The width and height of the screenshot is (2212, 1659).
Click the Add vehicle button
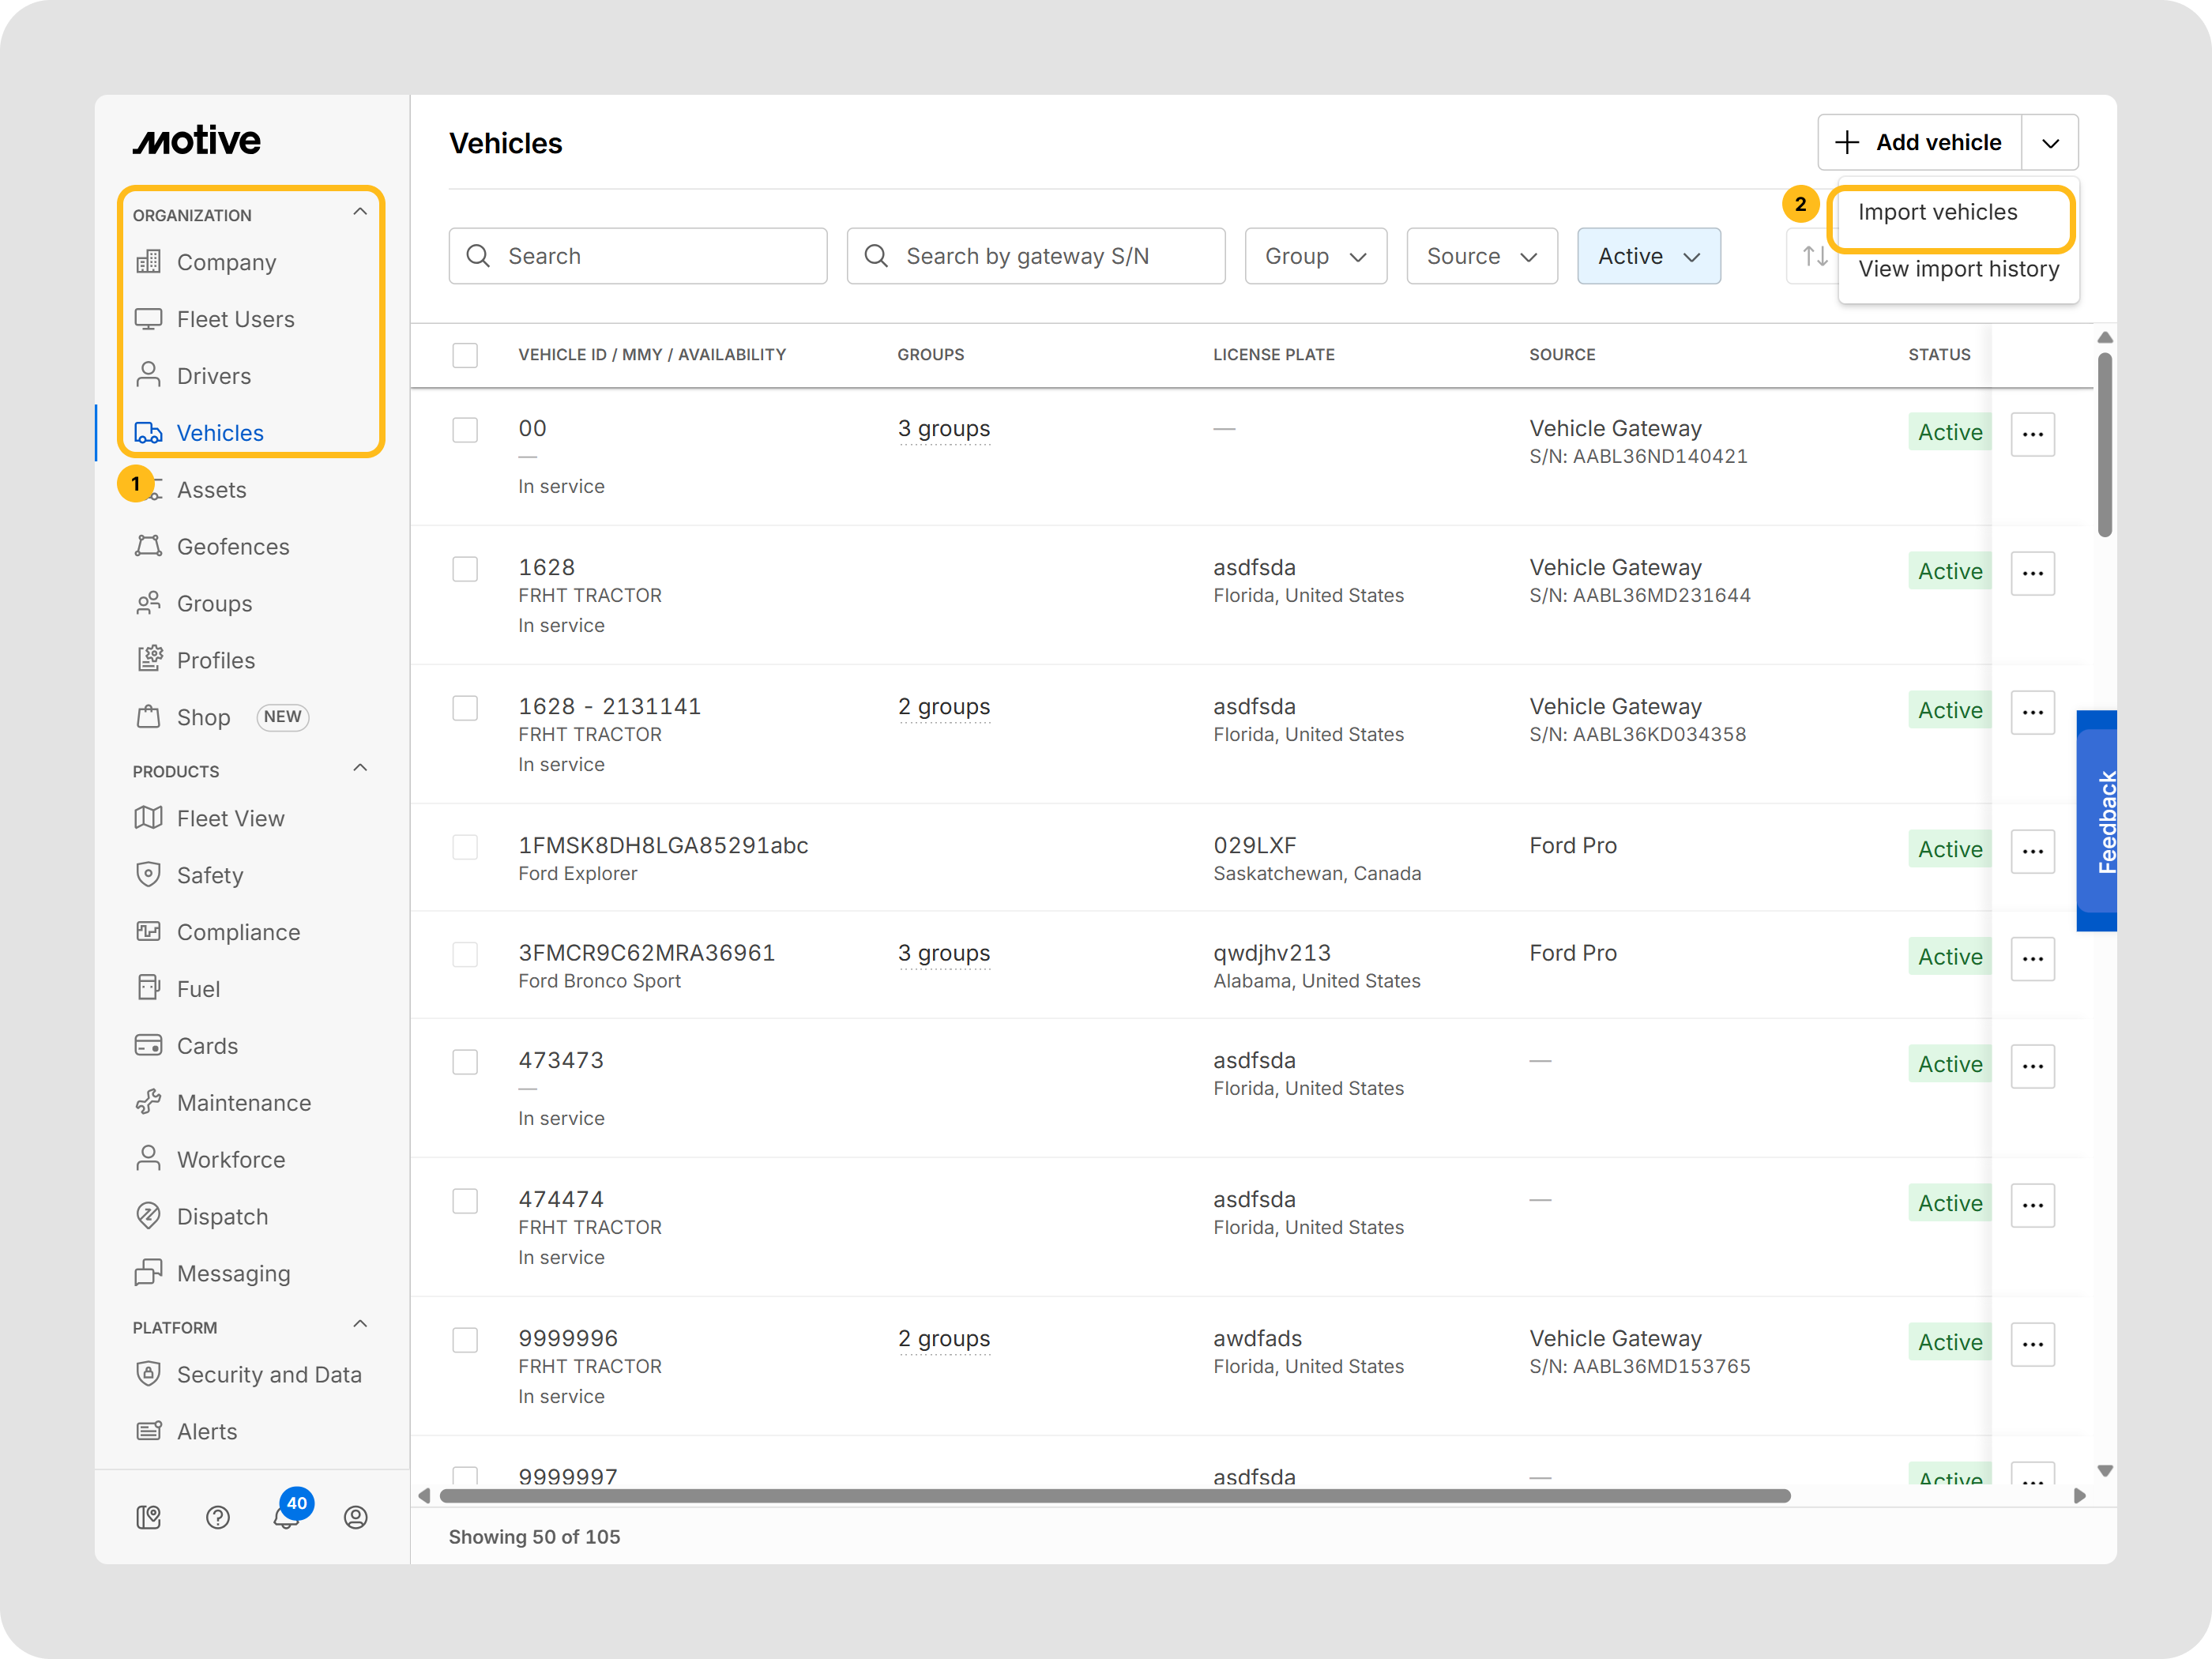(1918, 142)
